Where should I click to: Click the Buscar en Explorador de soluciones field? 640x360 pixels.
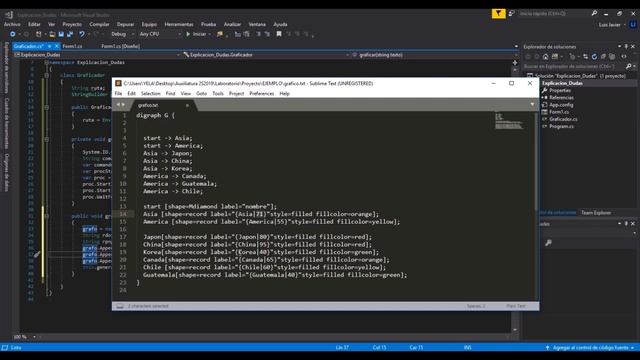pos(574,66)
